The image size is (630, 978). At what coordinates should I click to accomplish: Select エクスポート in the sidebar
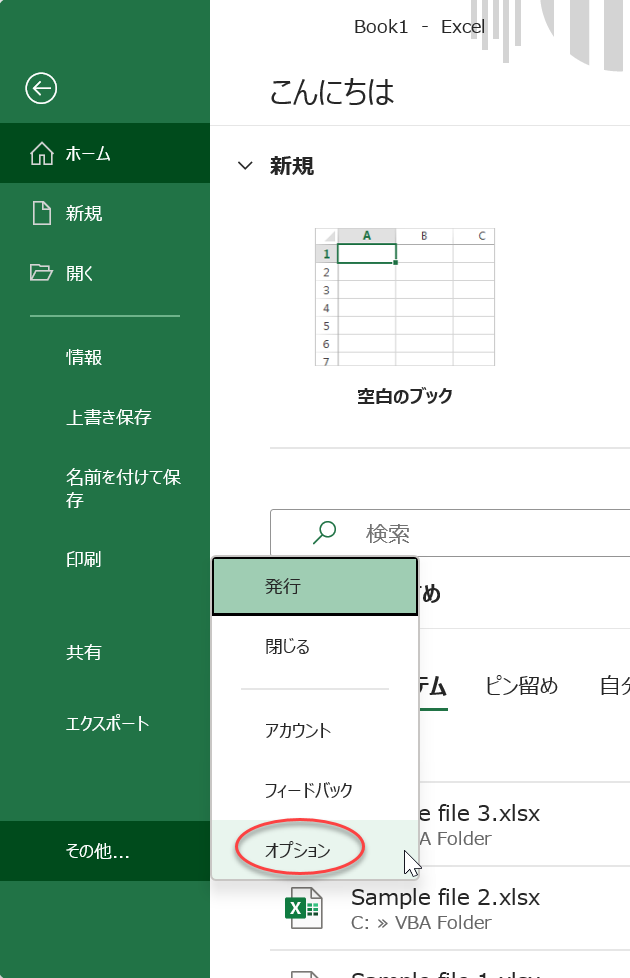tap(105, 724)
